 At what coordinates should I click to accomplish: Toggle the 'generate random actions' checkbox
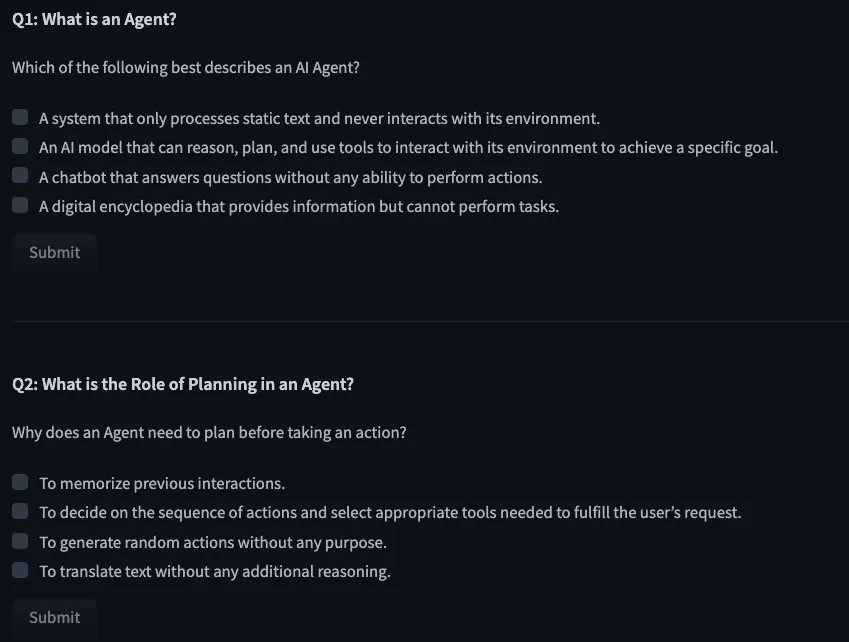pos(20,542)
